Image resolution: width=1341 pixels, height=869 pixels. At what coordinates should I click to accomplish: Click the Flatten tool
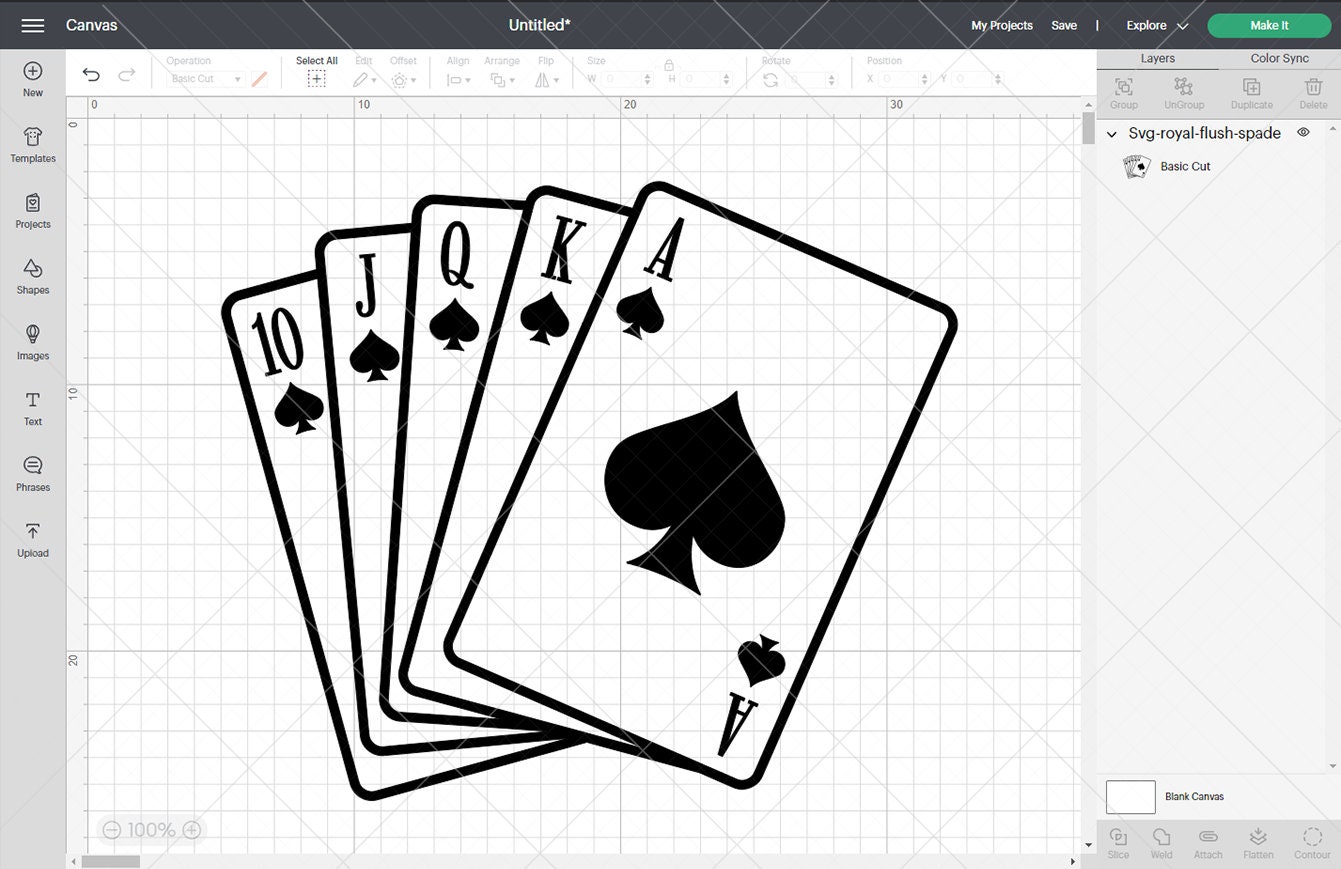[1257, 841]
